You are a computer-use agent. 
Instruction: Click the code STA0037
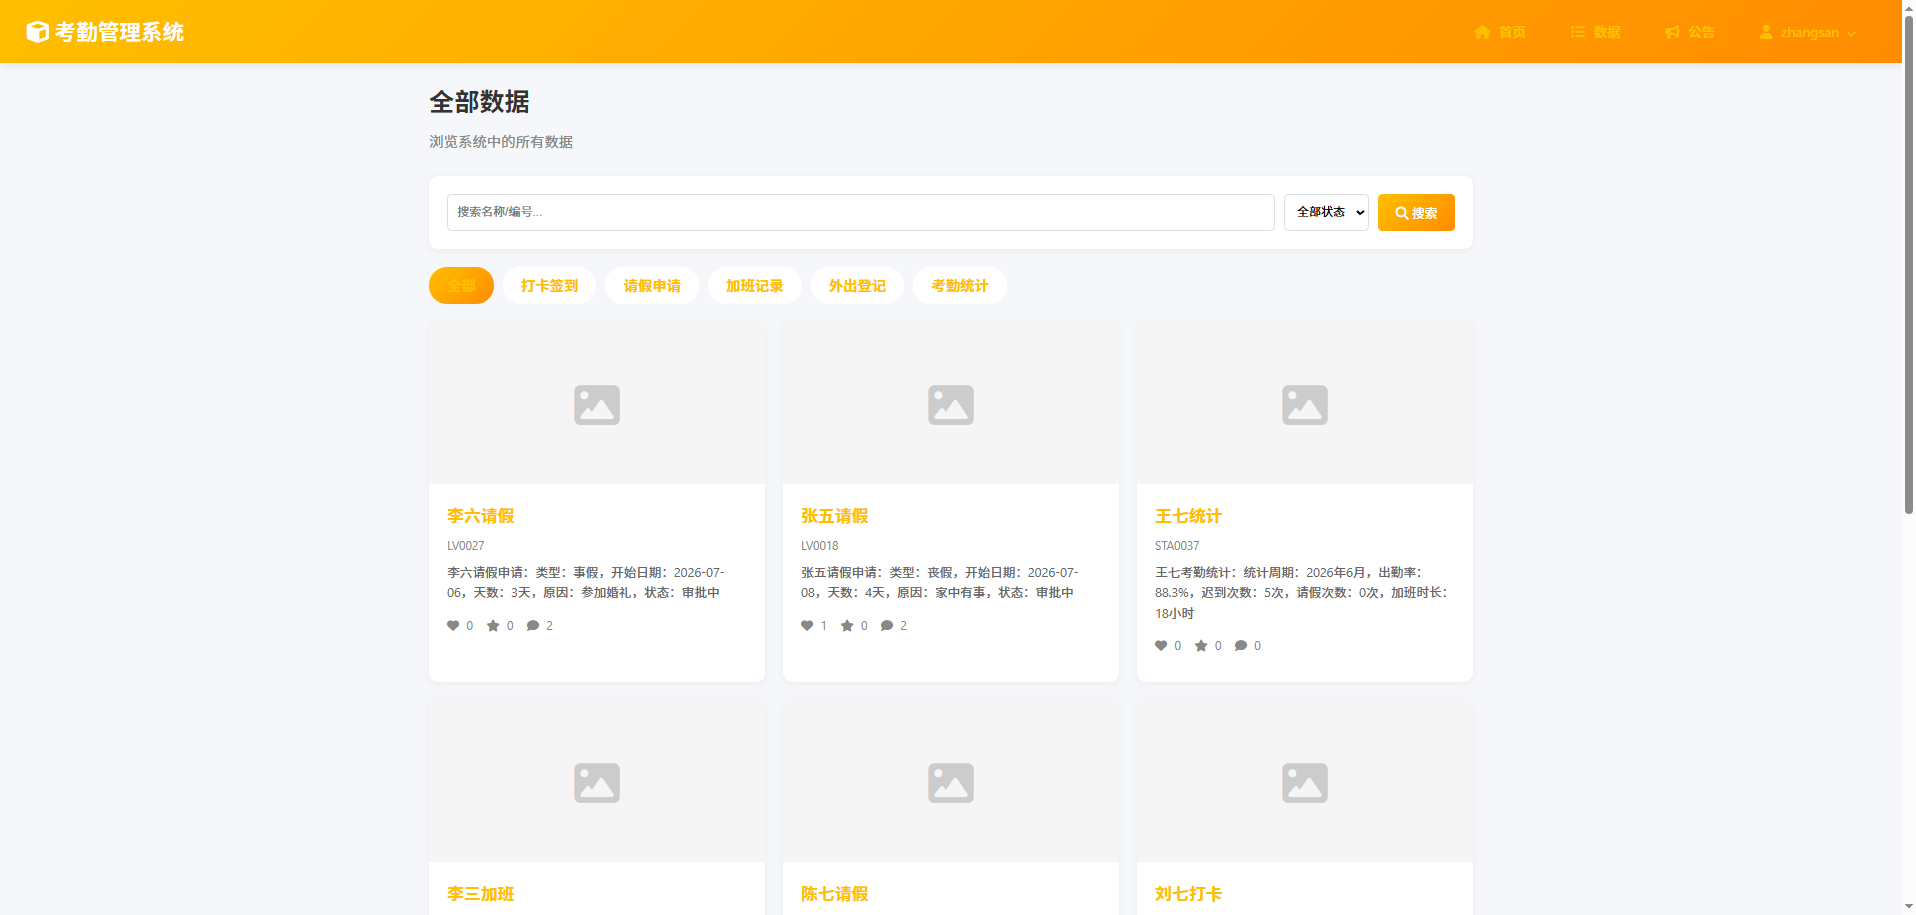click(1177, 546)
